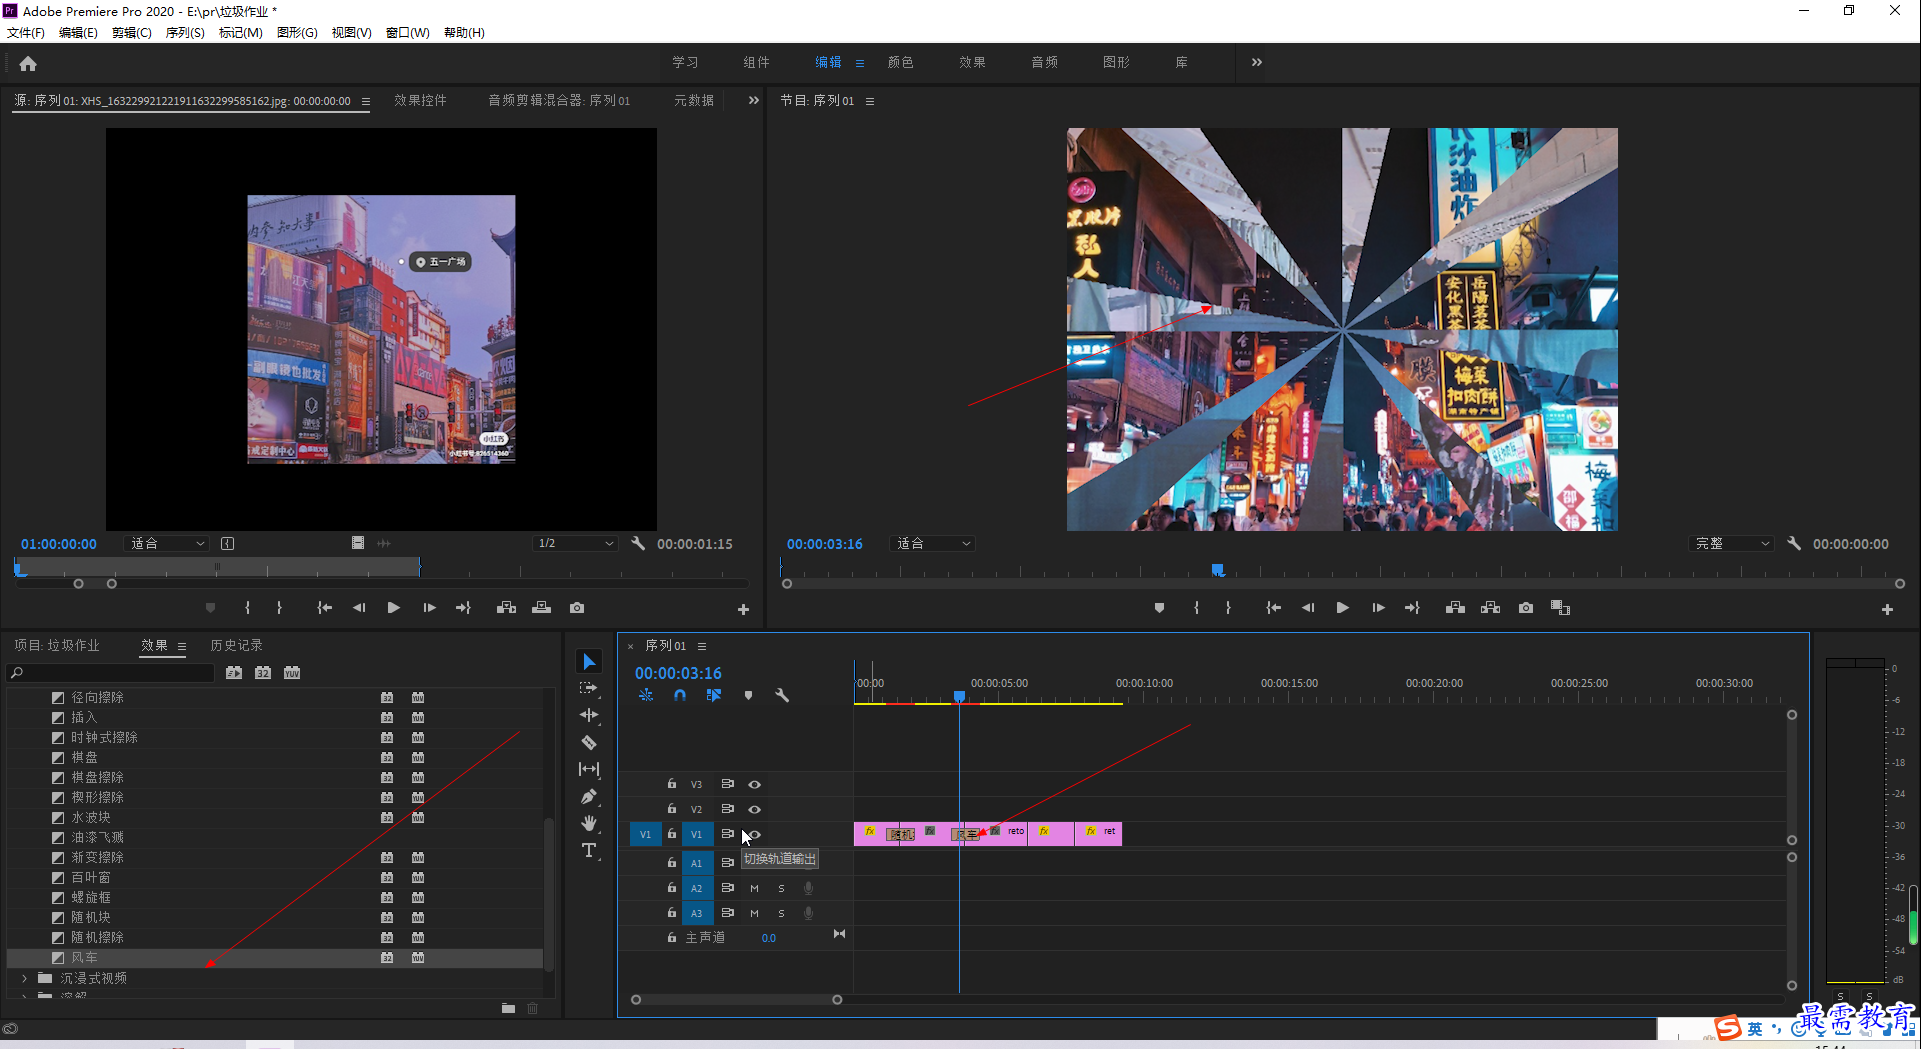Open Program monitor button editor plus
Viewport: 1921px width, 1049px height.
pos(1887,609)
